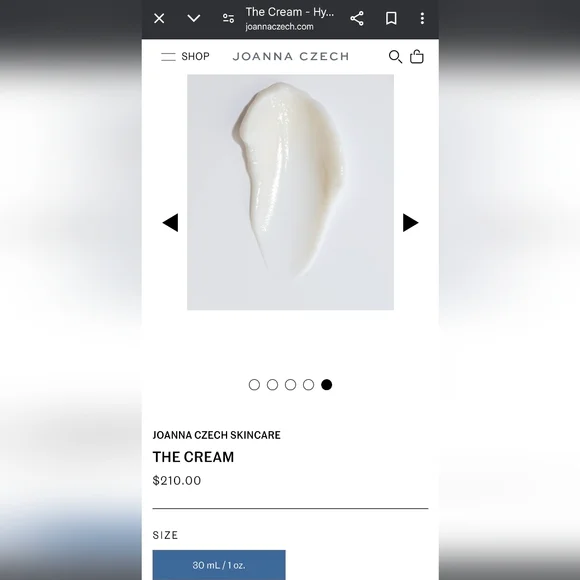The width and height of the screenshot is (580, 580).
Task: Show next product image
Action: tap(411, 223)
